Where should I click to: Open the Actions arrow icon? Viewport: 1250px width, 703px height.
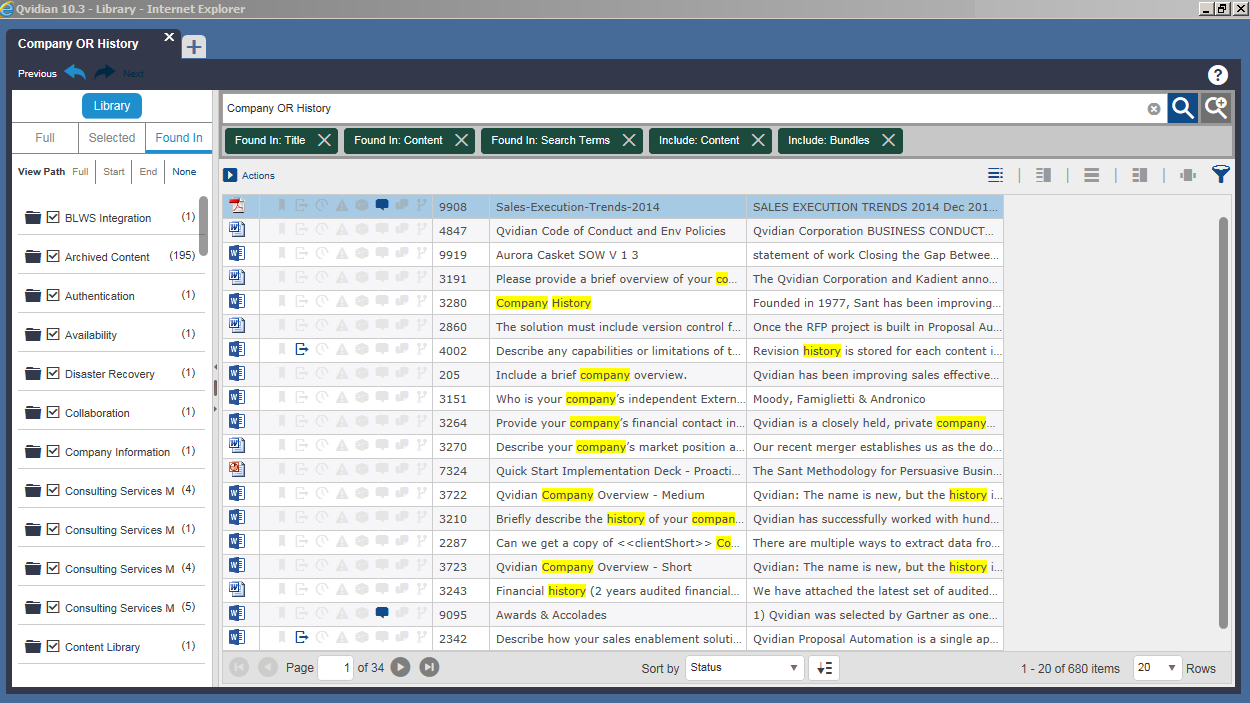click(230, 175)
